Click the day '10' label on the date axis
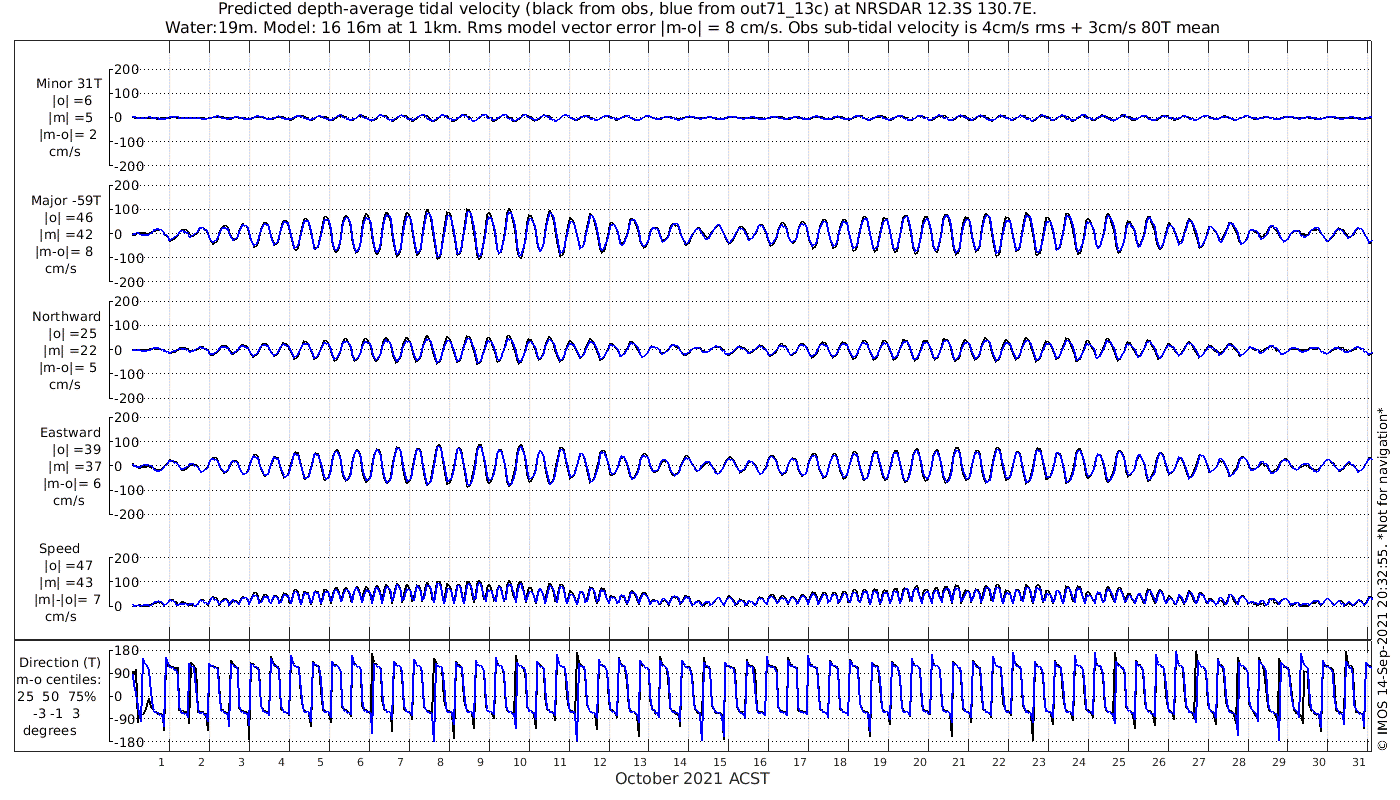Viewport: 1400px width, 800px height. point(520,762)
